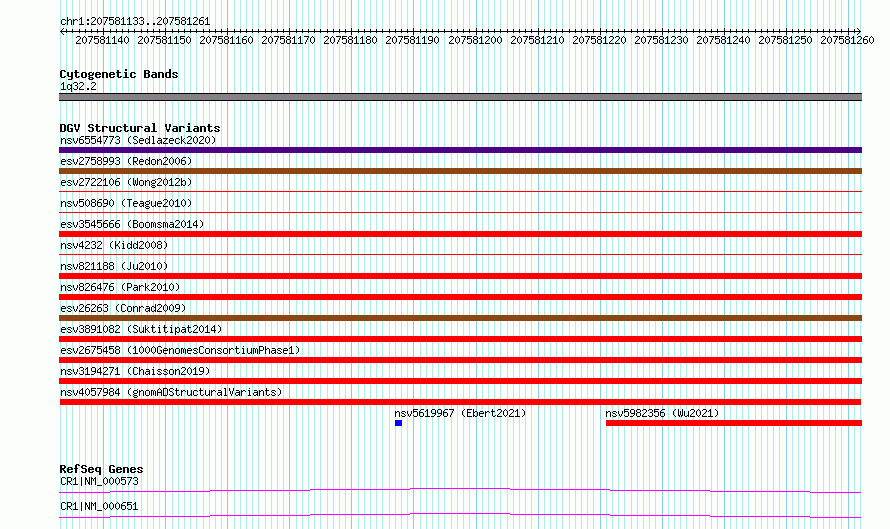Click the gray 1q32.2 cytogenetic band bar
890x529 pixels.
[x=460, y=97]
